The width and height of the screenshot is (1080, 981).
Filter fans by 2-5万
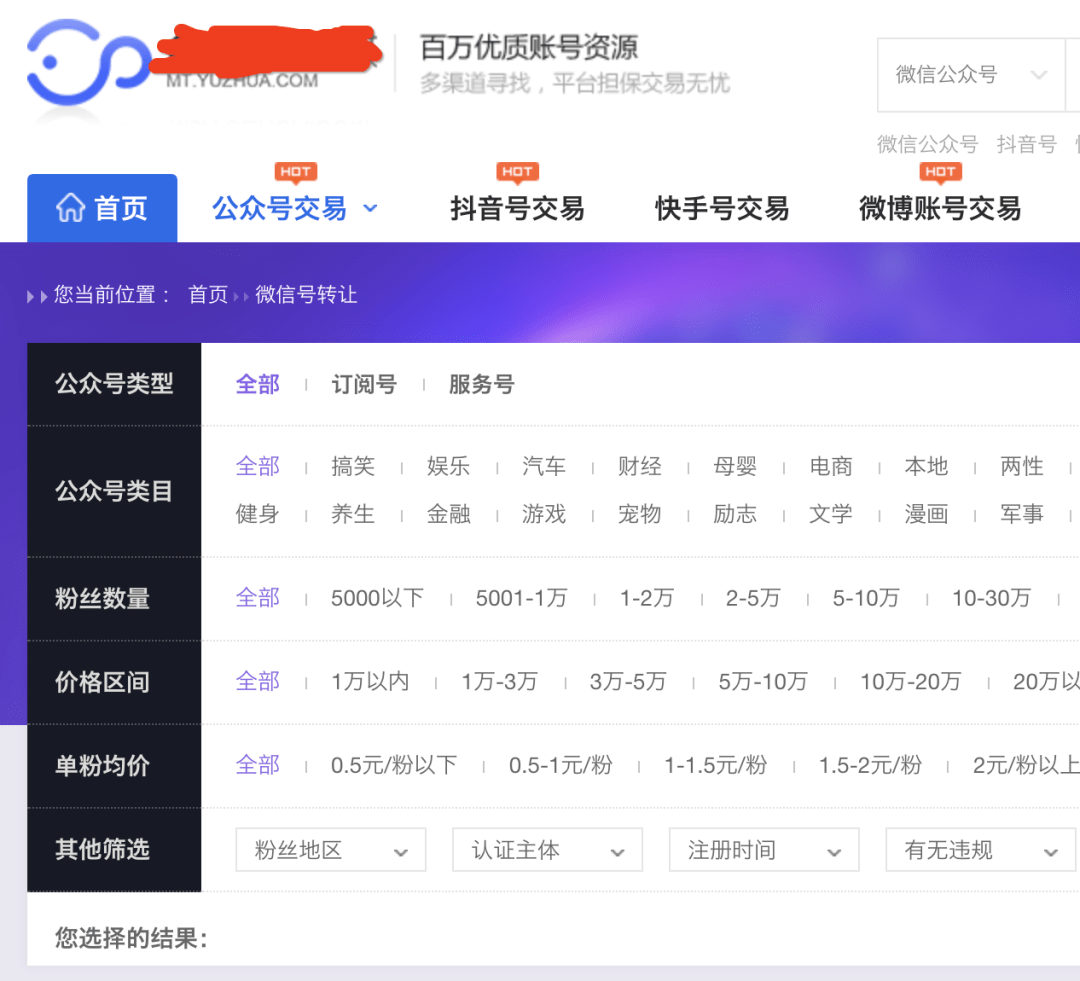click(753, 598)
